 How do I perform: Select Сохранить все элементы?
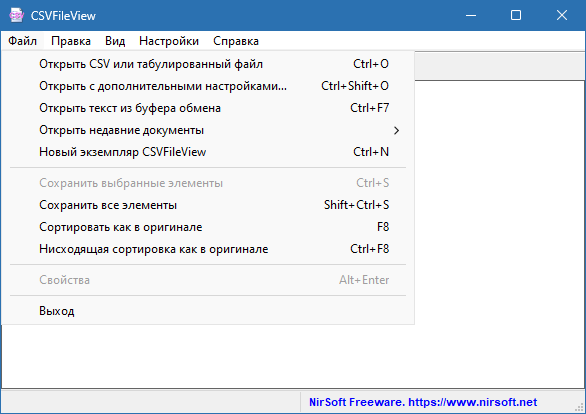click(x=208, y=205)
